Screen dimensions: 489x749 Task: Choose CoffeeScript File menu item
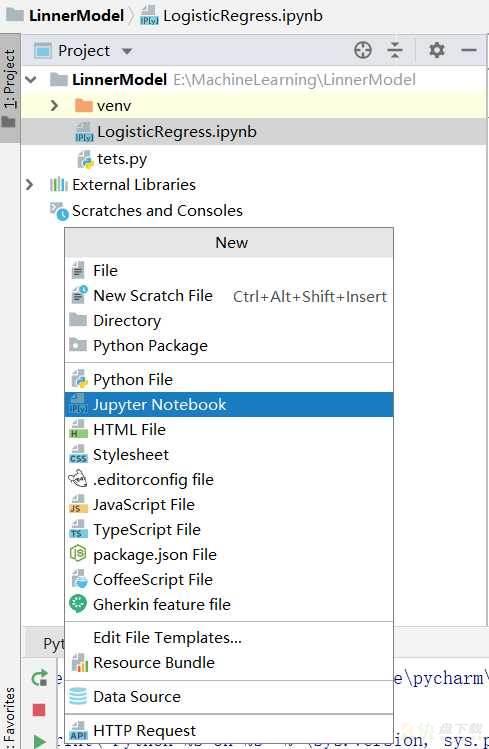click(229, 579)
